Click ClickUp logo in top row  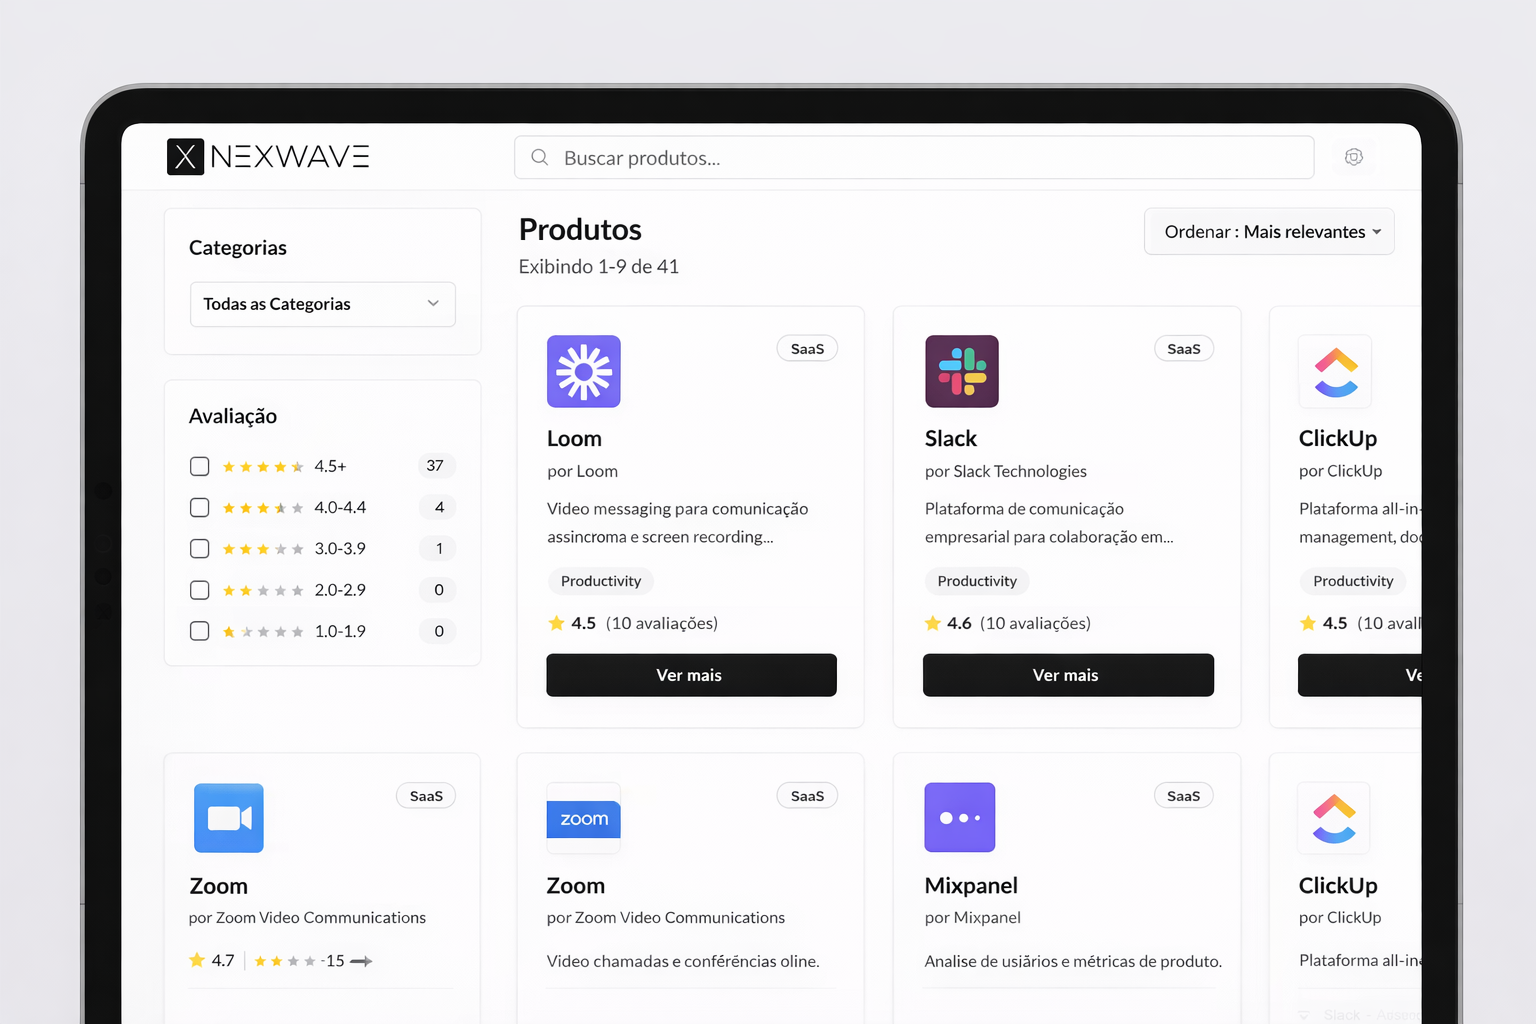coord(1336,371)
